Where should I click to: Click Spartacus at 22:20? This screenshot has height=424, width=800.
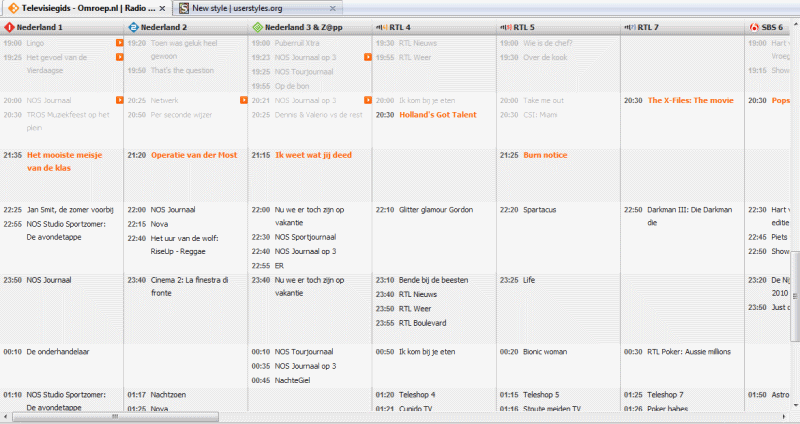coord(539,210)
